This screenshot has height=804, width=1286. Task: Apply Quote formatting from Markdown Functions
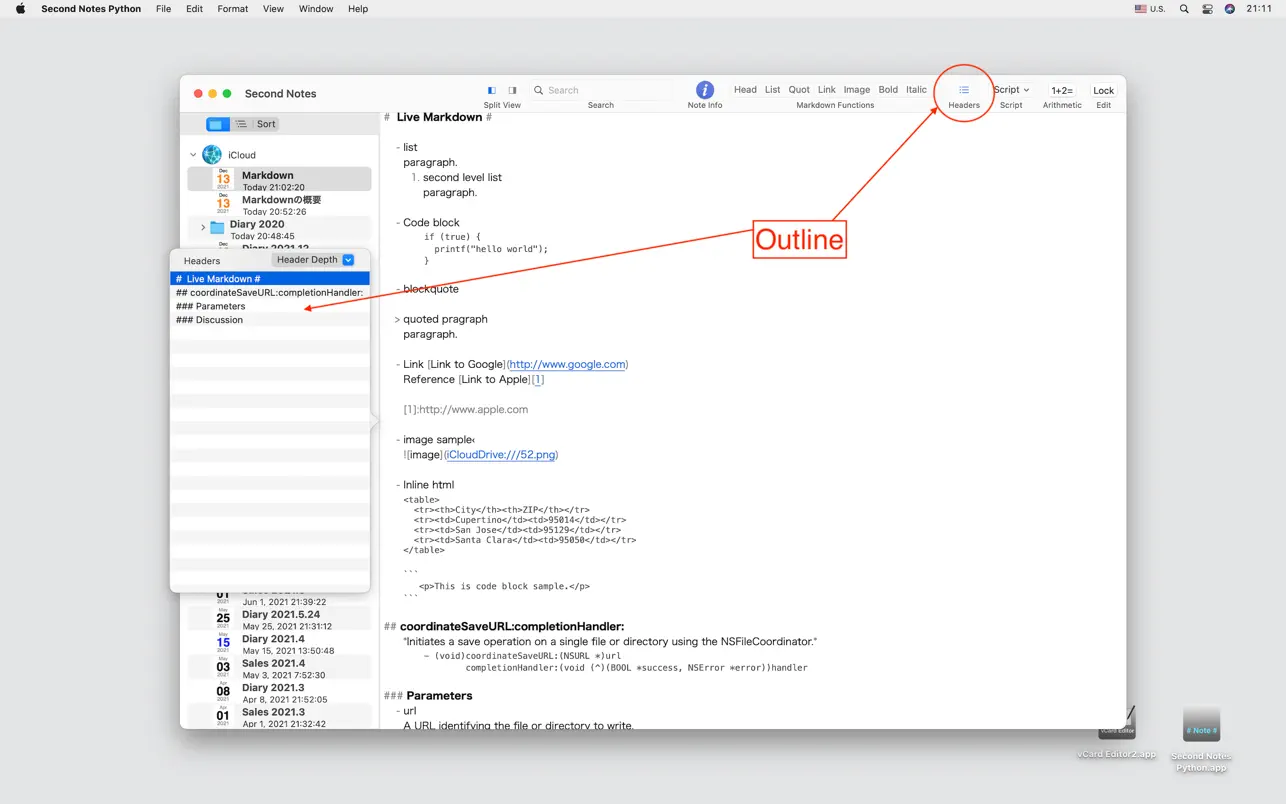pos(798,89)
